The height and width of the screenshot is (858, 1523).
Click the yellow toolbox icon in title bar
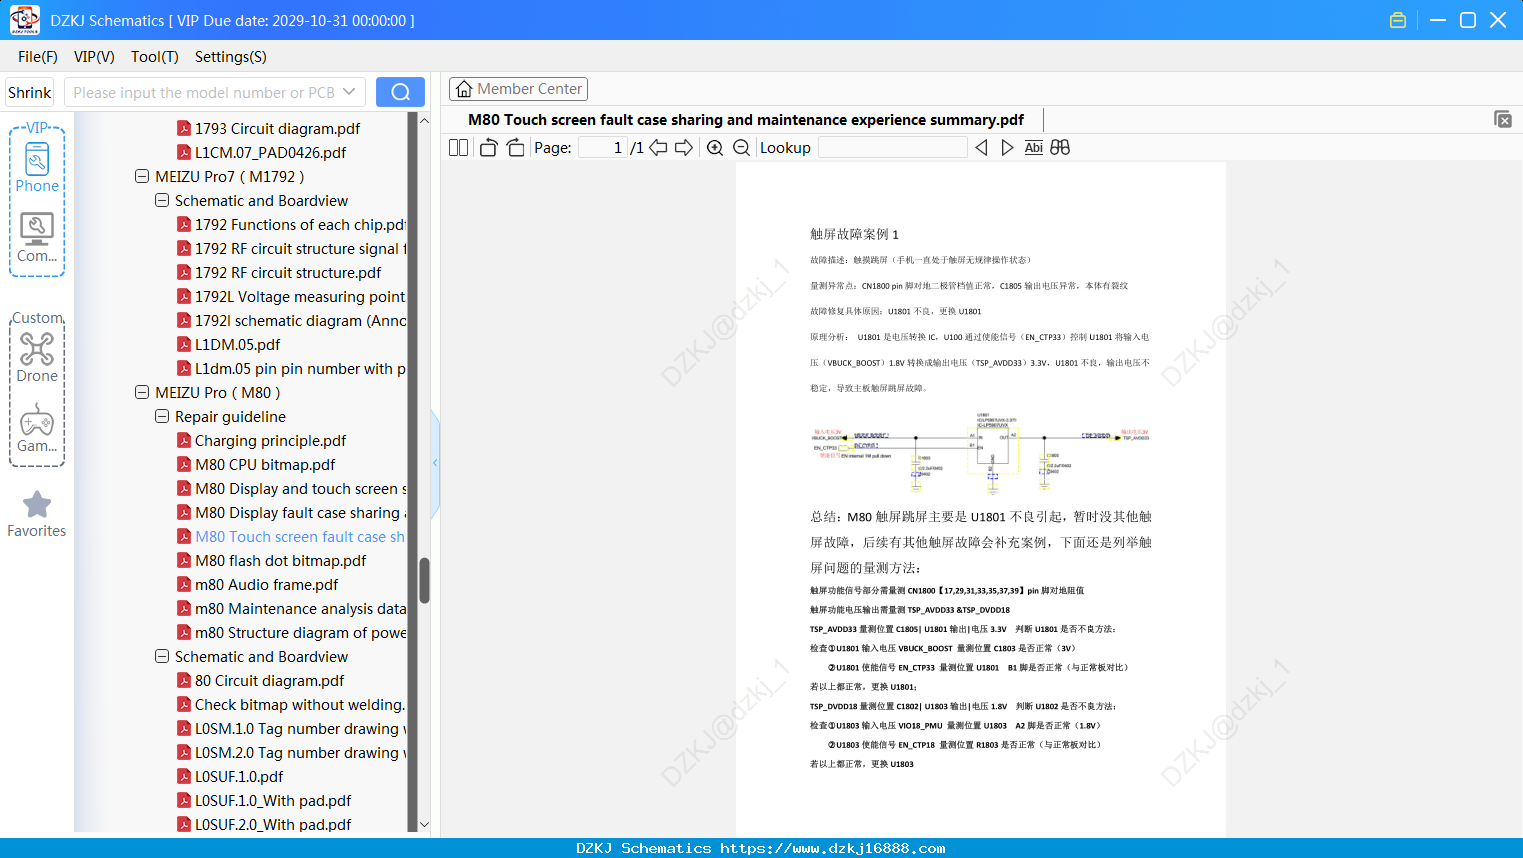click(x=1398, y=20)
